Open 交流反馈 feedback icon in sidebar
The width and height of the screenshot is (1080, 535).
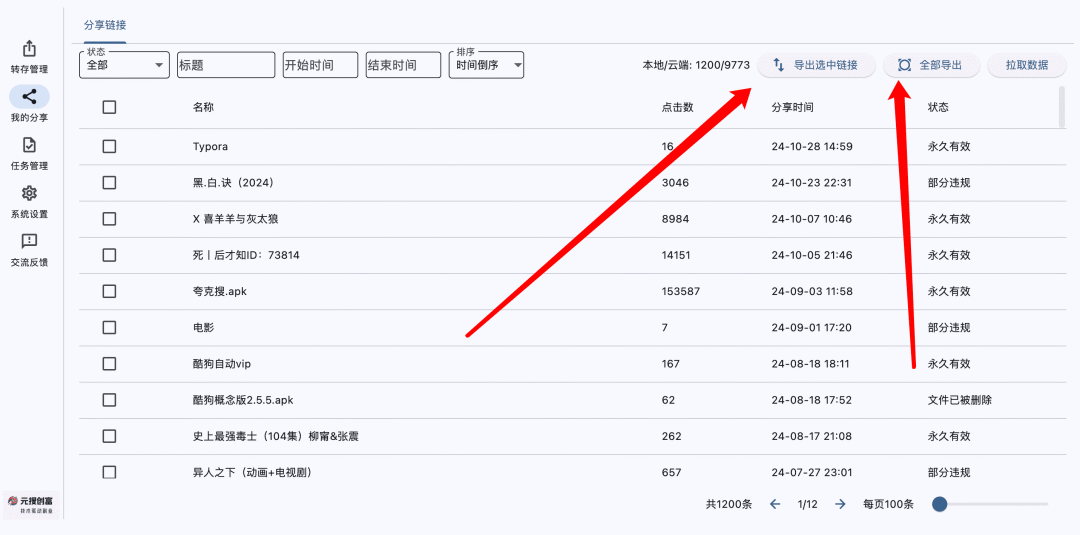[x=29, y=241]
